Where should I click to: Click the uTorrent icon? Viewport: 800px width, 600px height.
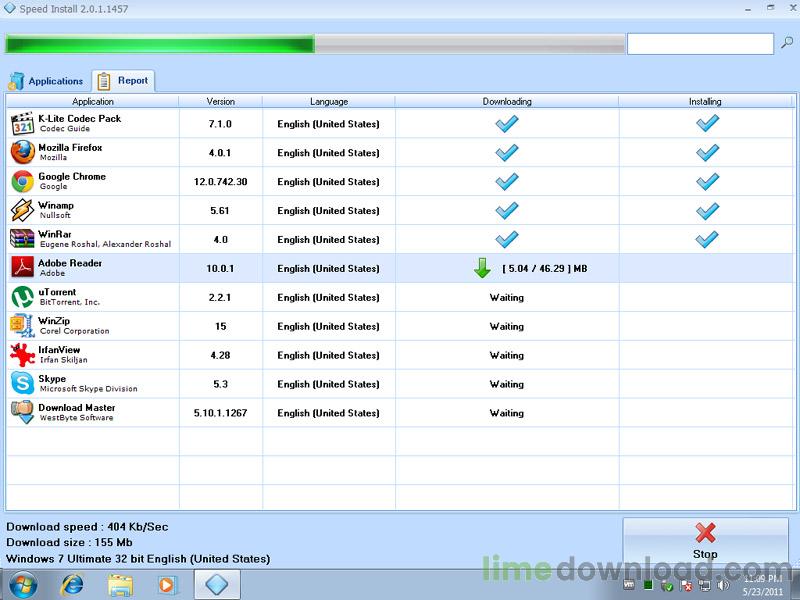point(22,297)
